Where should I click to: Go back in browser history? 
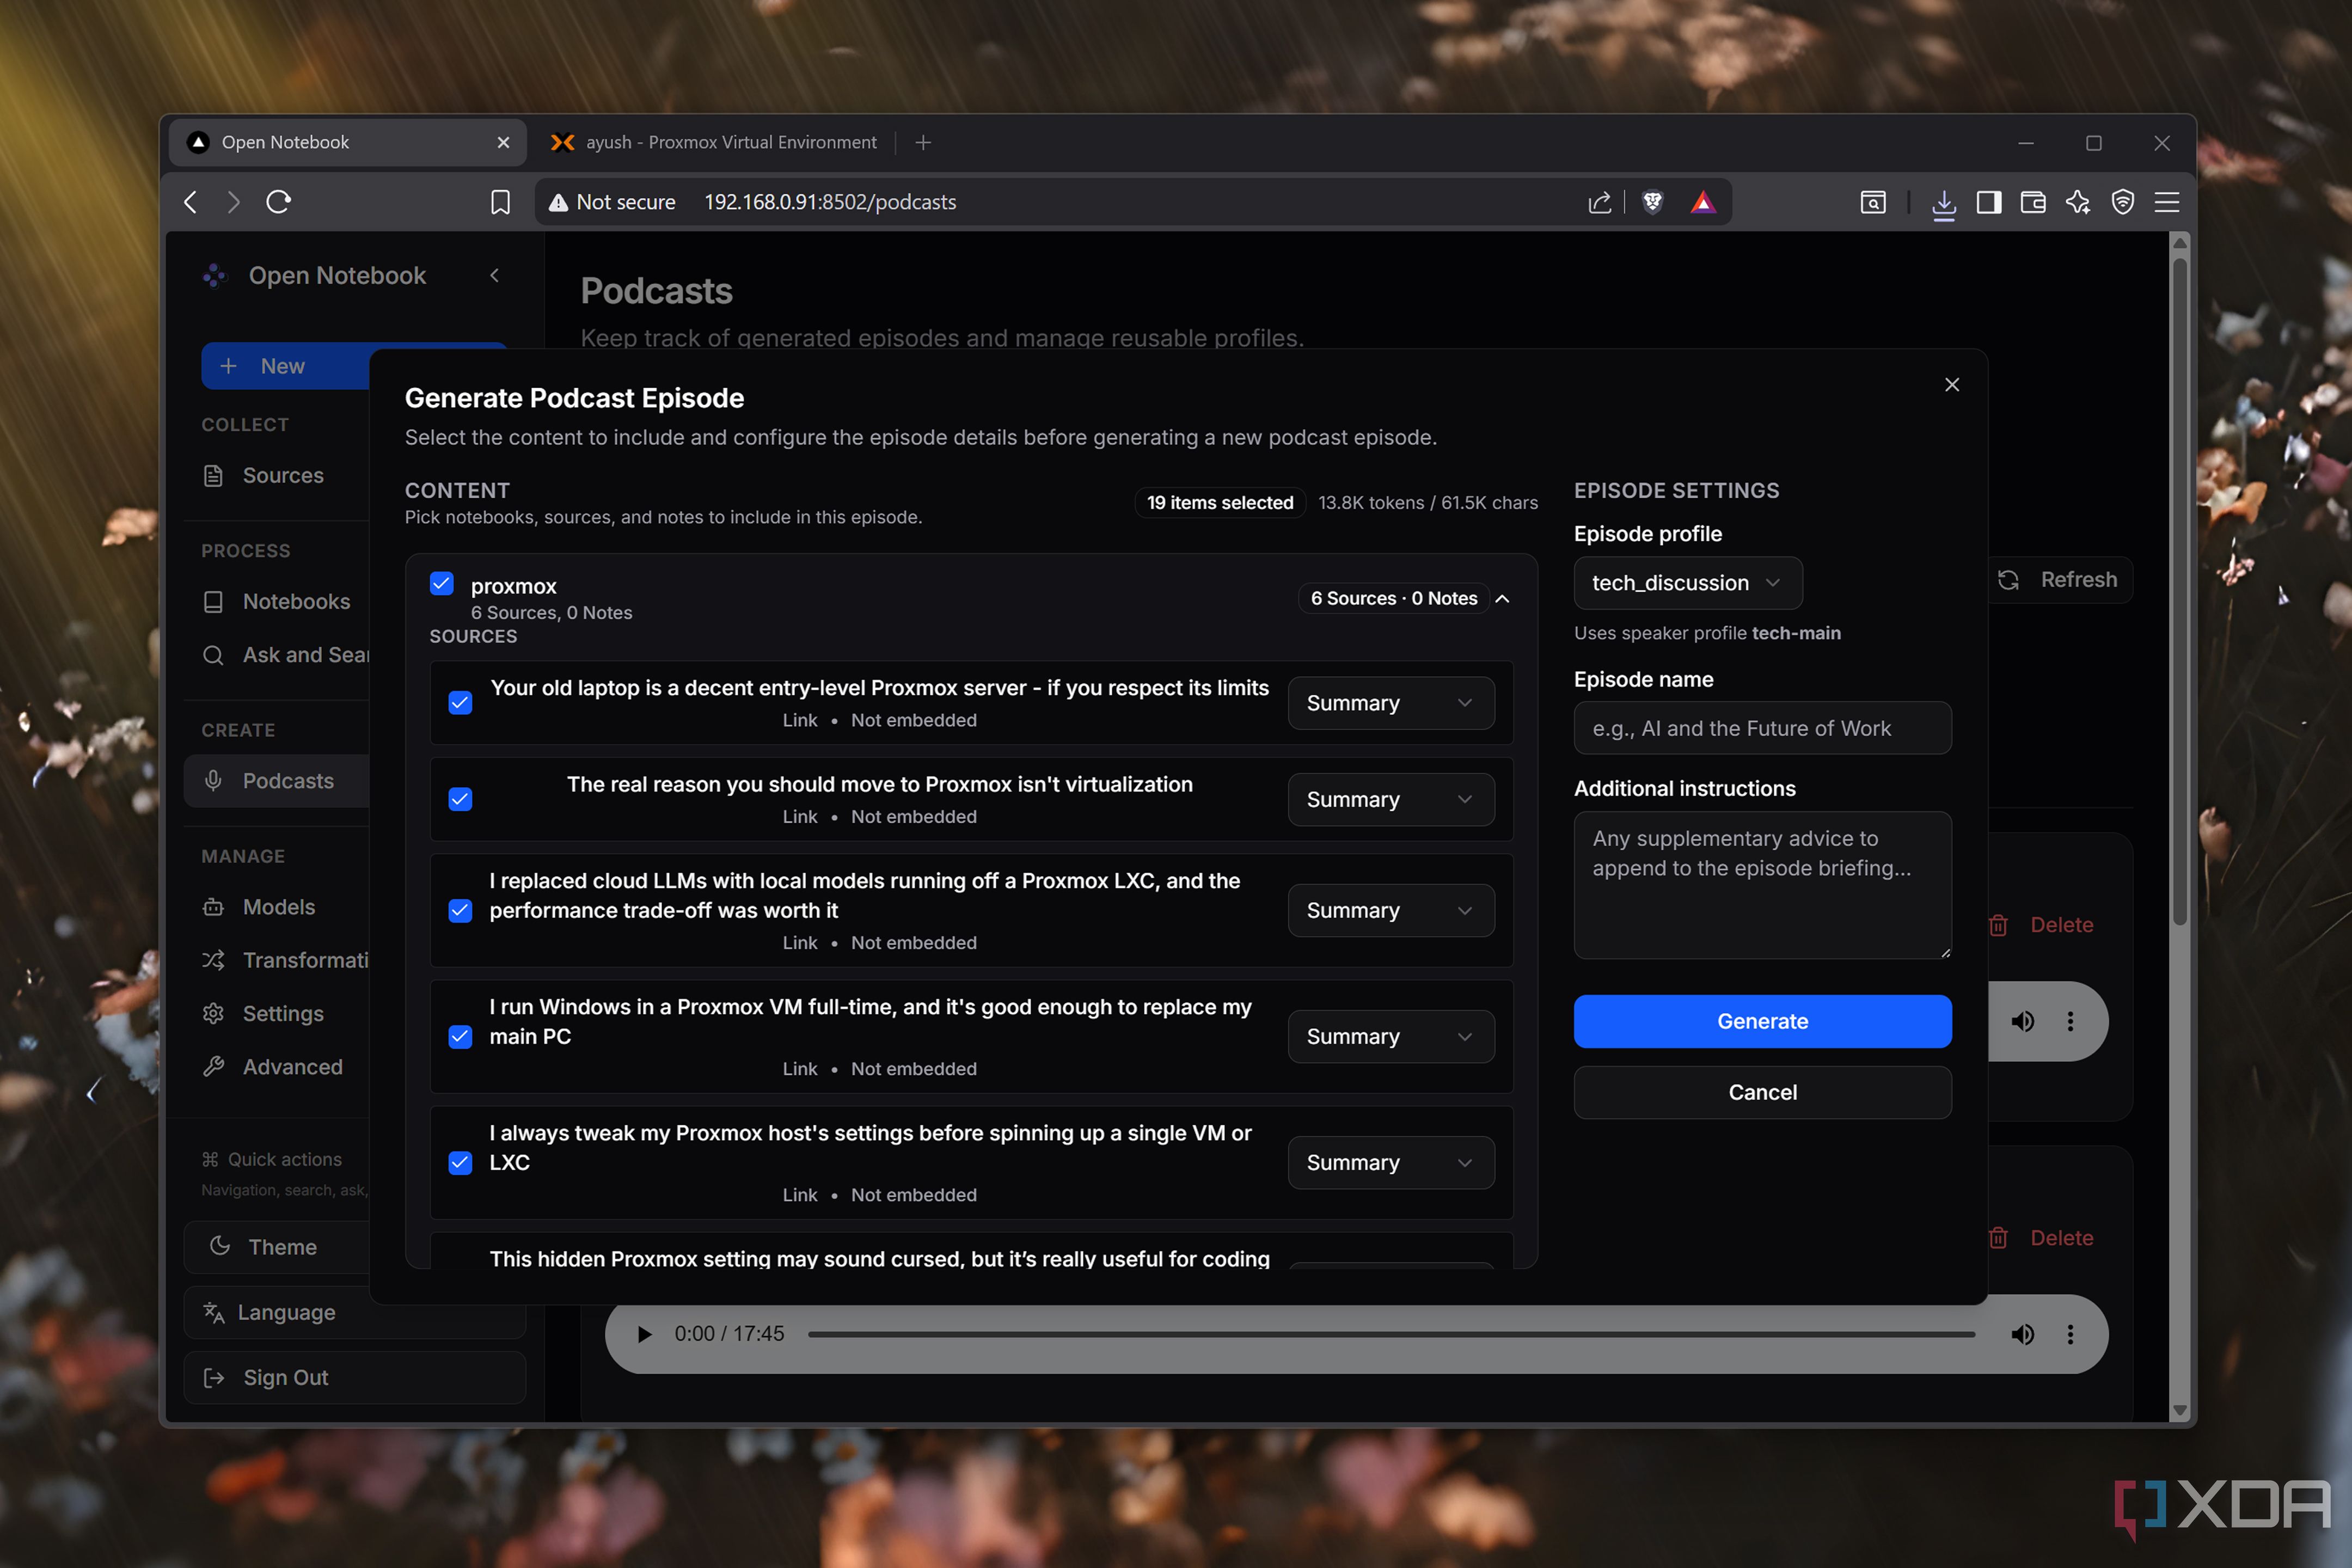[191, 202]
